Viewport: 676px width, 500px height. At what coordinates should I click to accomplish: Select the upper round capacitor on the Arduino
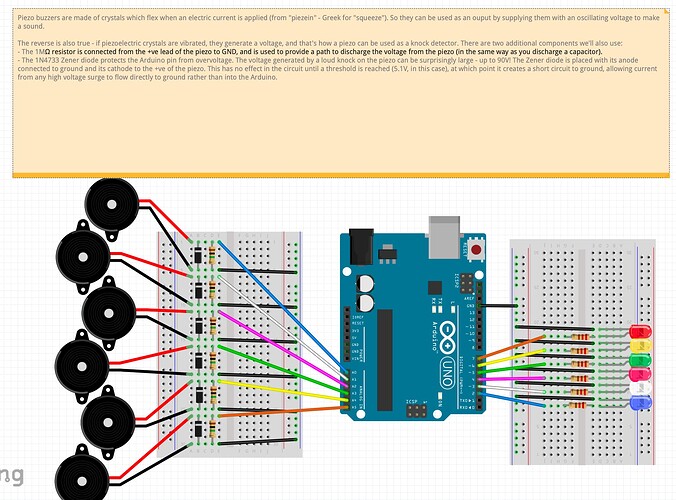coord(365,284)
